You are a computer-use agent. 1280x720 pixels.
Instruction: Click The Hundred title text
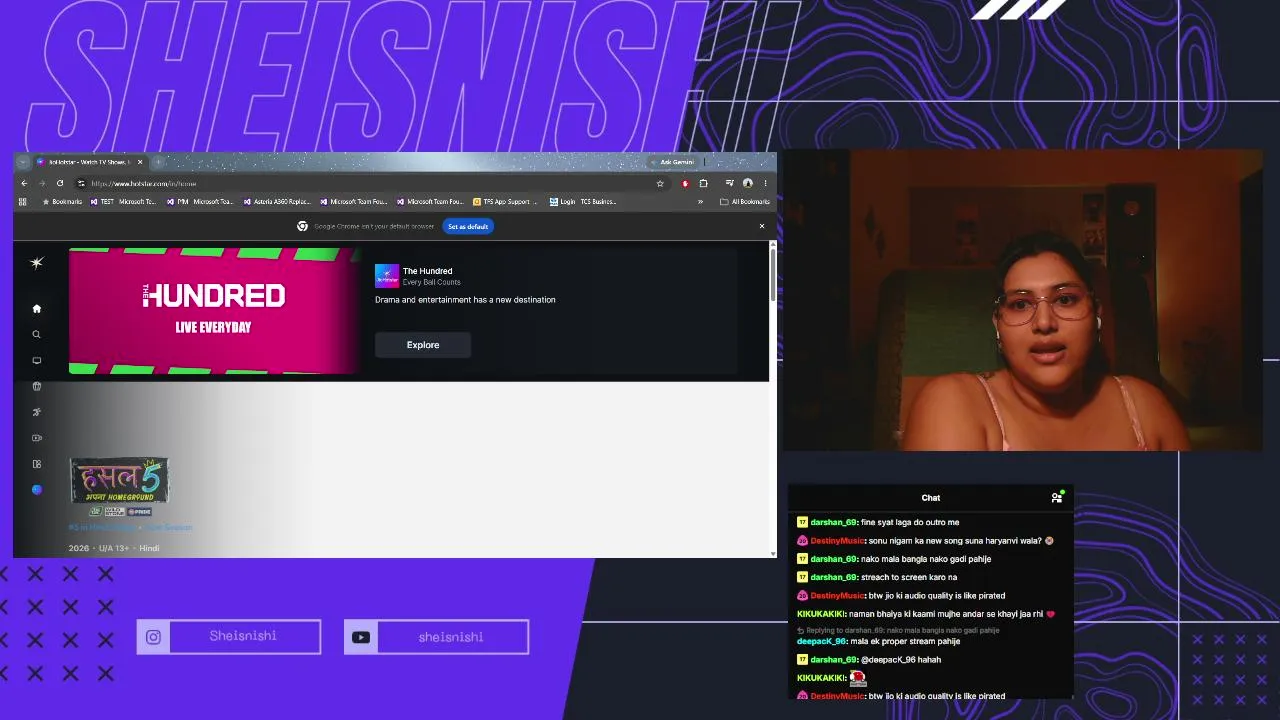click(x=428, y=271)
